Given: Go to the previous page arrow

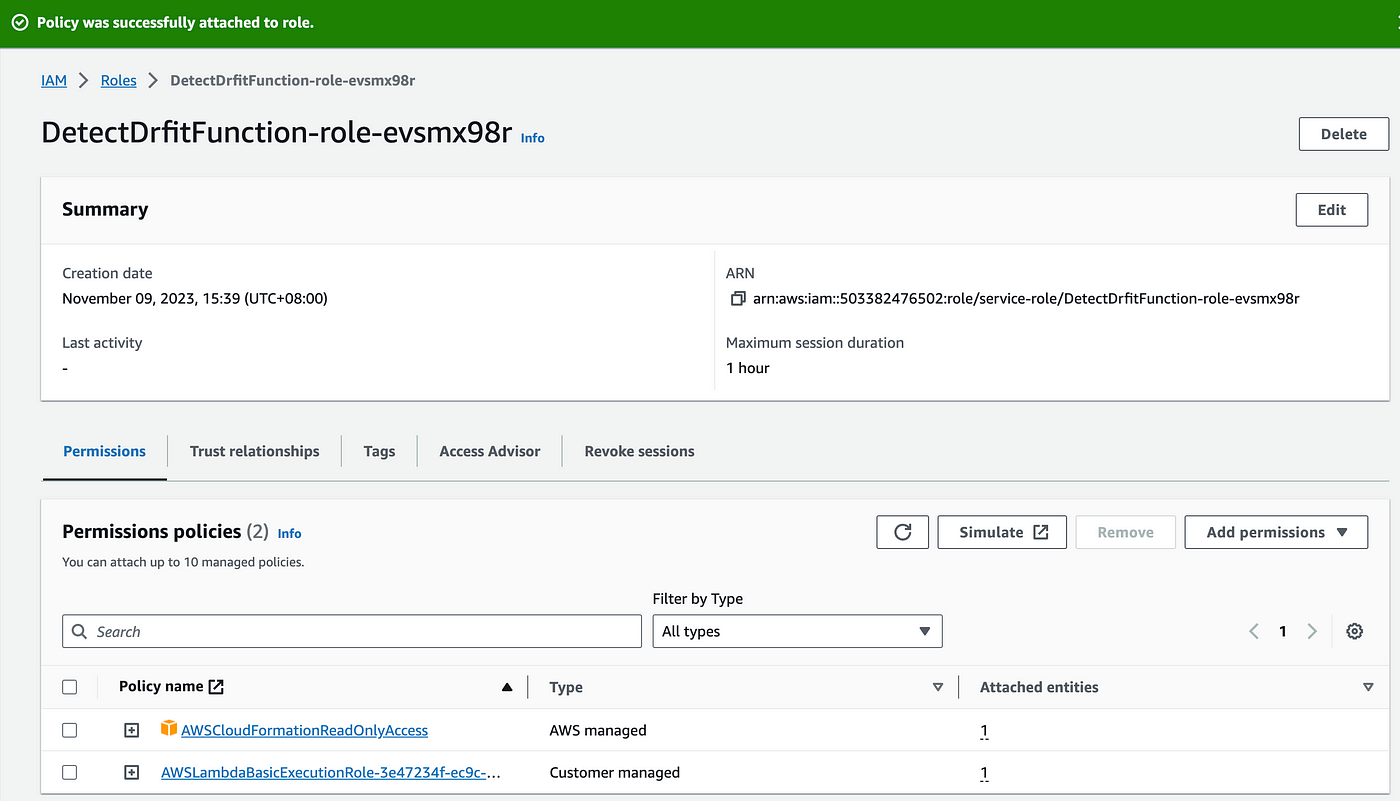Looking at the screenshot, I should pyautogui.click(x=1254, y=631).
